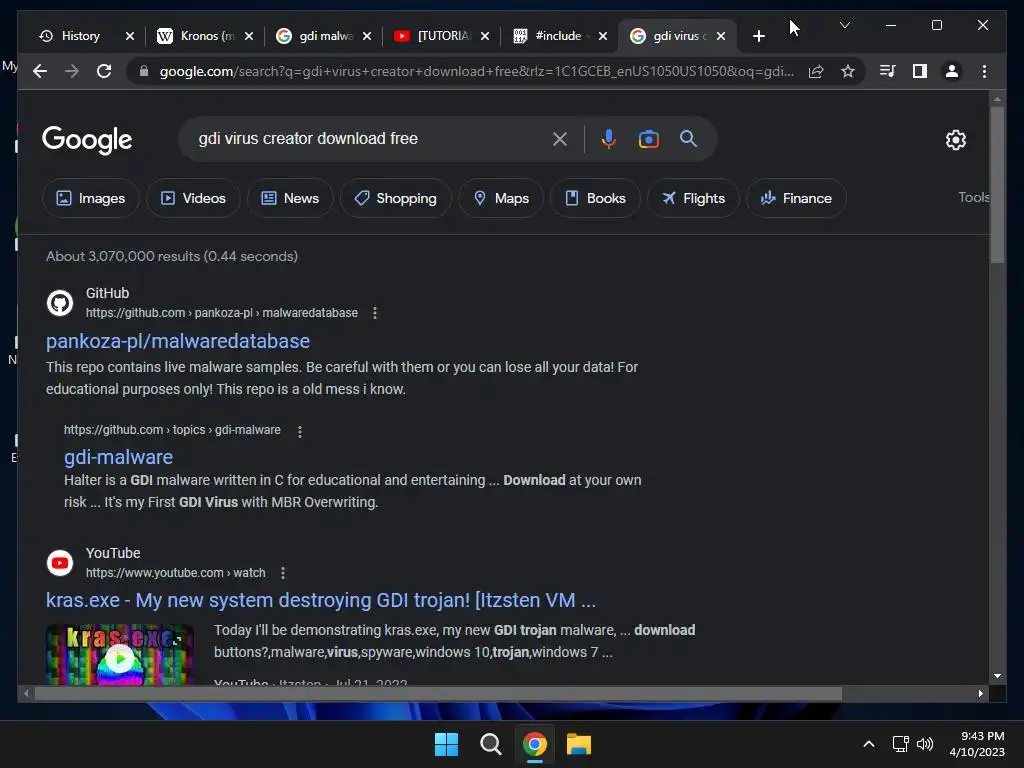Go to Google homepage via logo
Viewport: 1024px width, 768px height.
[x=87, y=140]
